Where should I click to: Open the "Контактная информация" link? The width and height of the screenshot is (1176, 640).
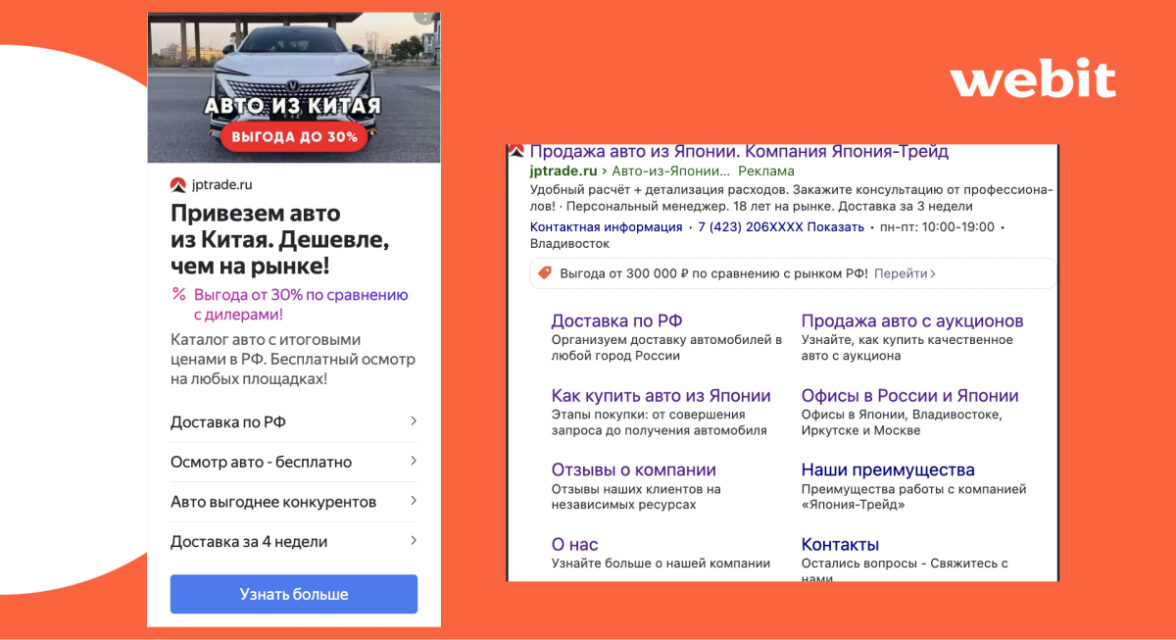pyautogui.click(x=606, y=227)
